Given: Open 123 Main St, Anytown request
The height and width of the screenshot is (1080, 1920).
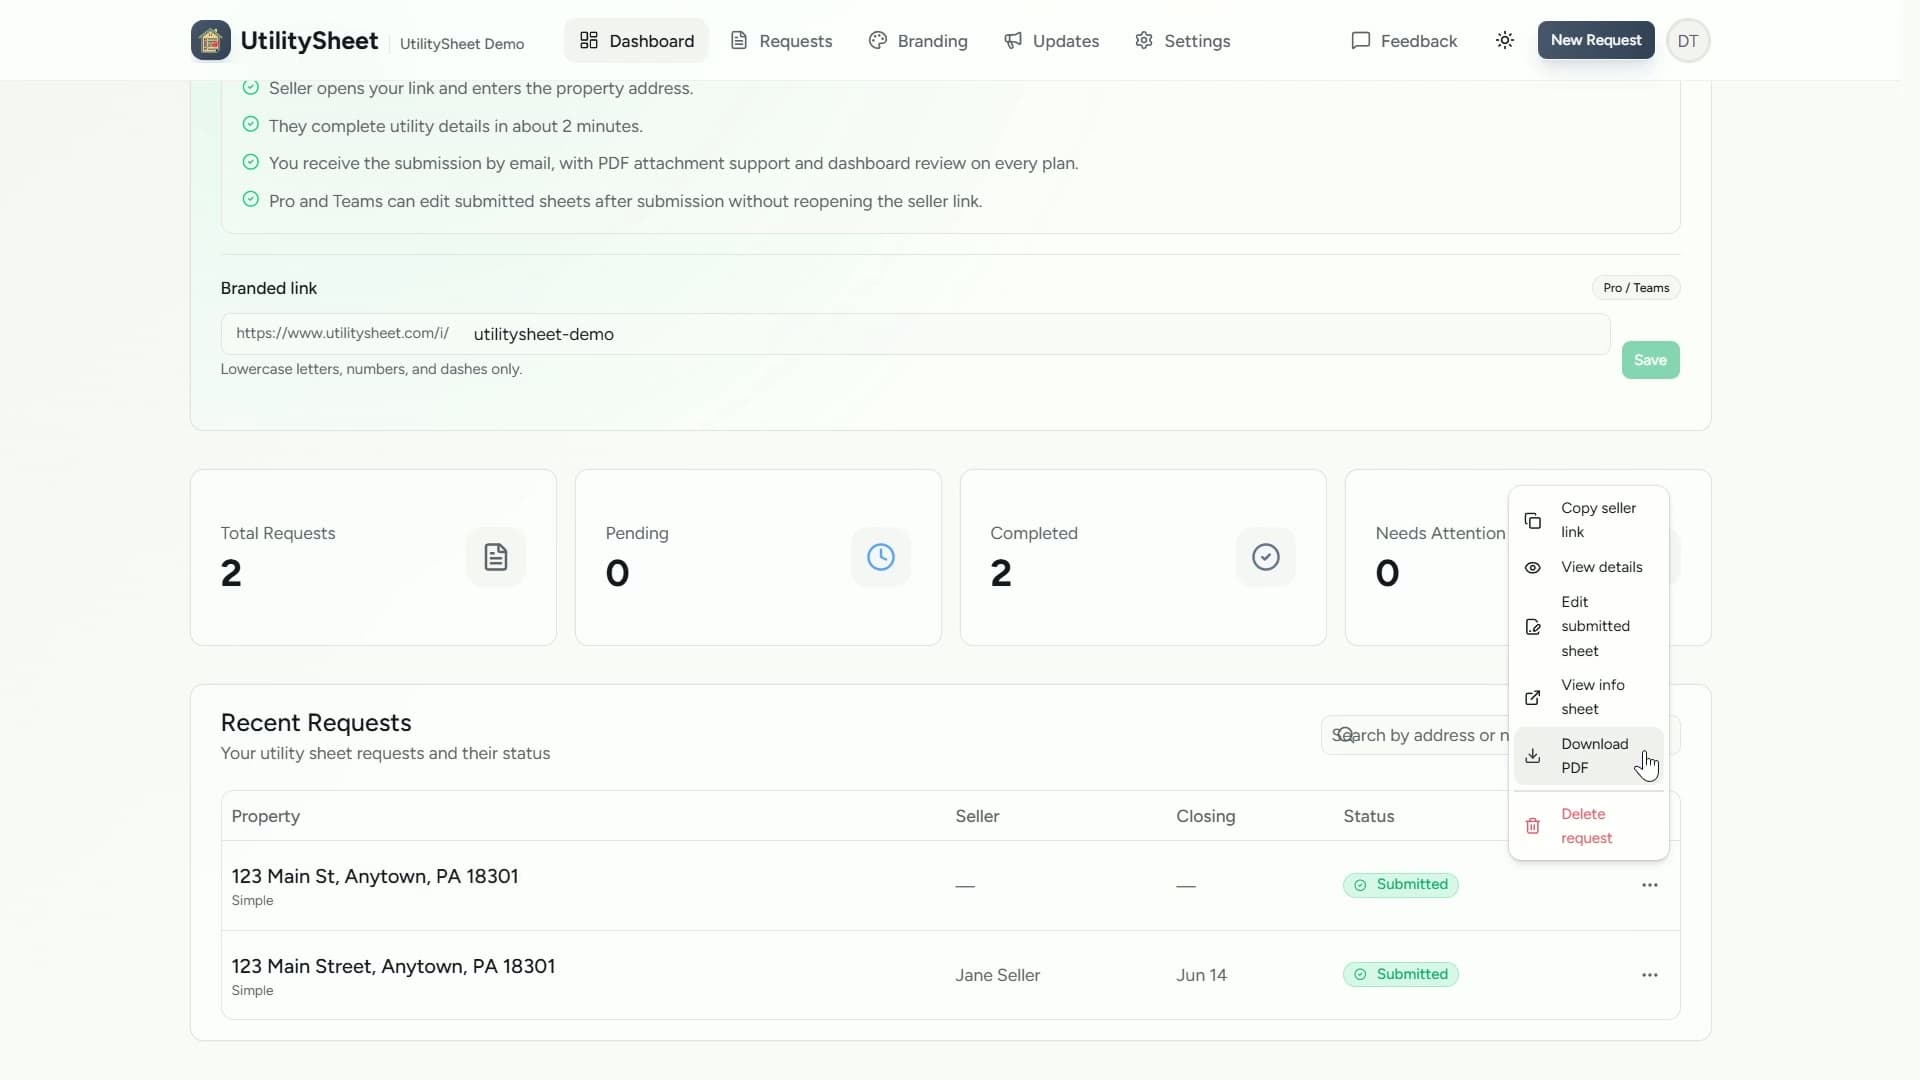Looking at the screenshot, I should tap(375, 876).
